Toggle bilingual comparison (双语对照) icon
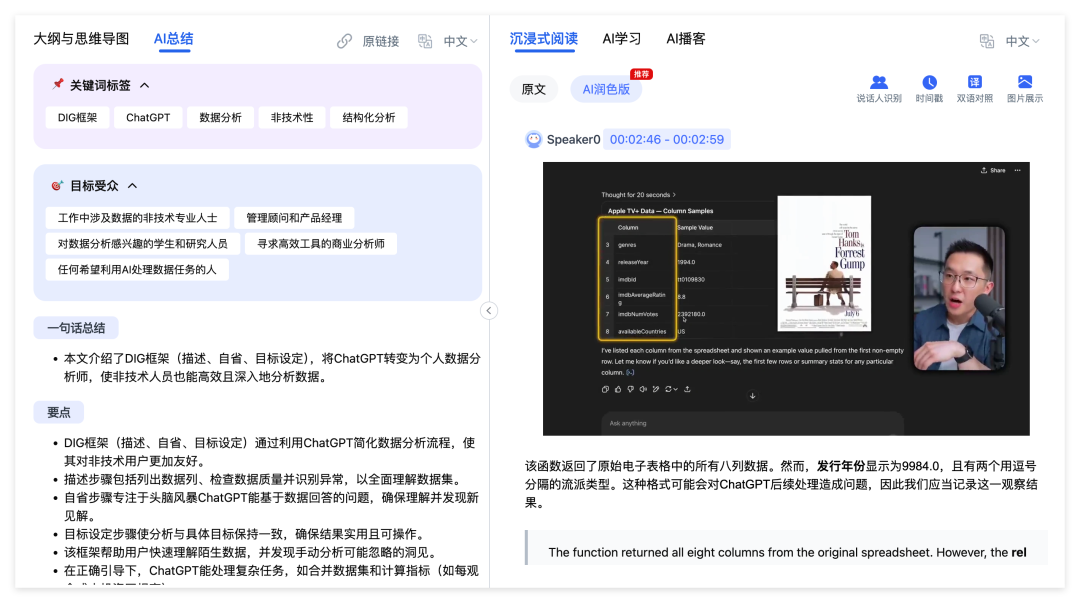The width and height of the screenshot is (1080, 603). (x=974, y=83)
